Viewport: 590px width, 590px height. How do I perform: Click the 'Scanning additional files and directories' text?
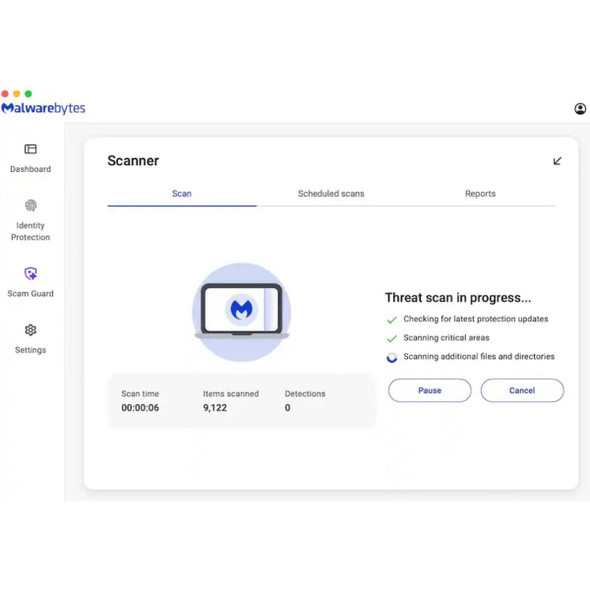point(479,356)
